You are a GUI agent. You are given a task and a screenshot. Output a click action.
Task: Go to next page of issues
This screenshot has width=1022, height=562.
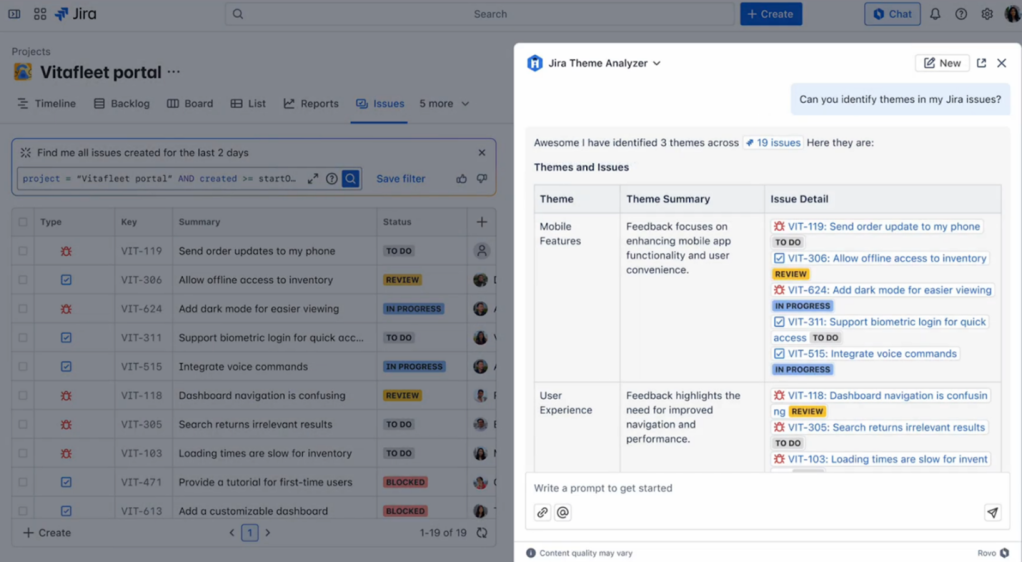tap(267, 533)
